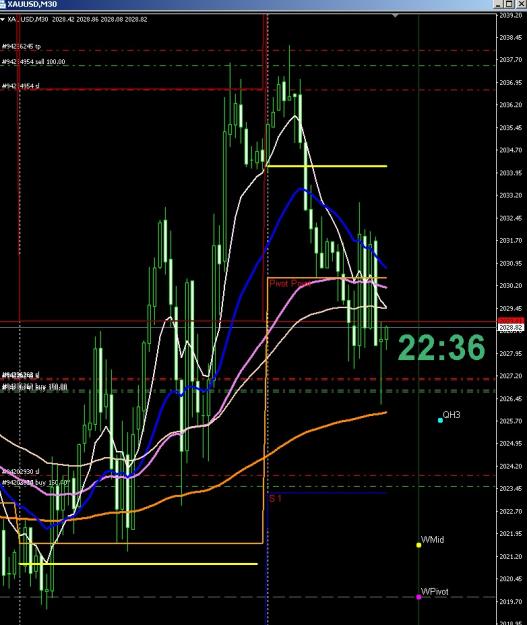Click the Pivot Point label

(x=290, y=283)
